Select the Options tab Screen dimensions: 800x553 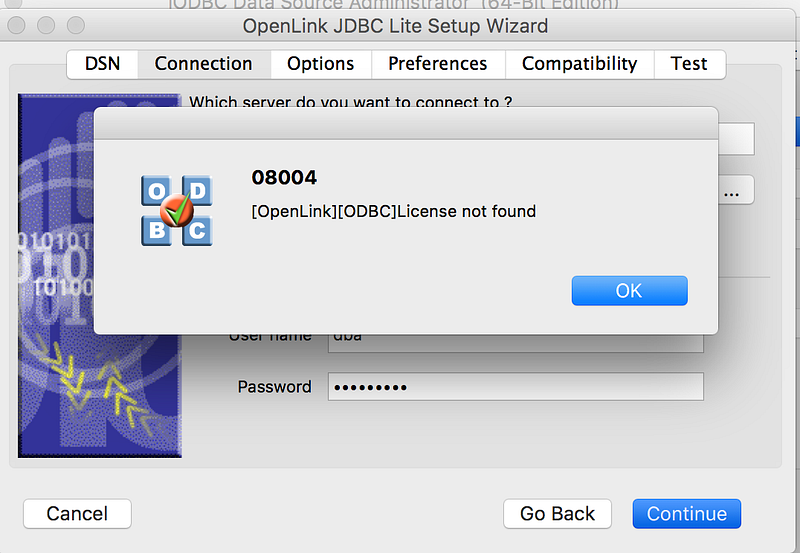pos(320,64)
